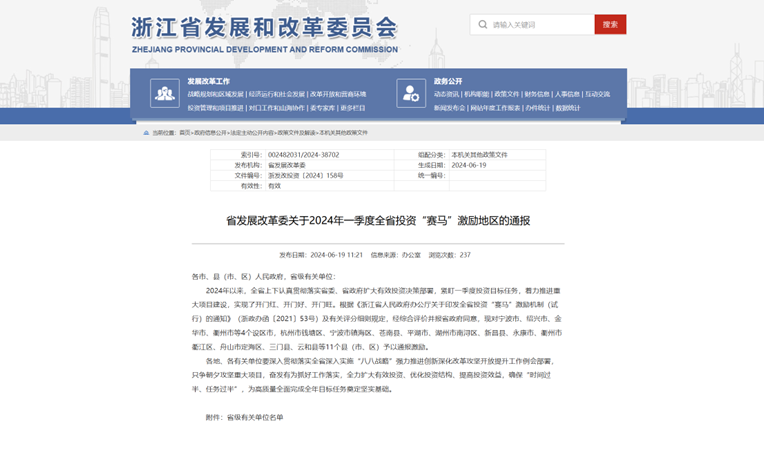764x455 pixels.
Task: Click the 政务公开 gear-person icon
Action: 412,92
